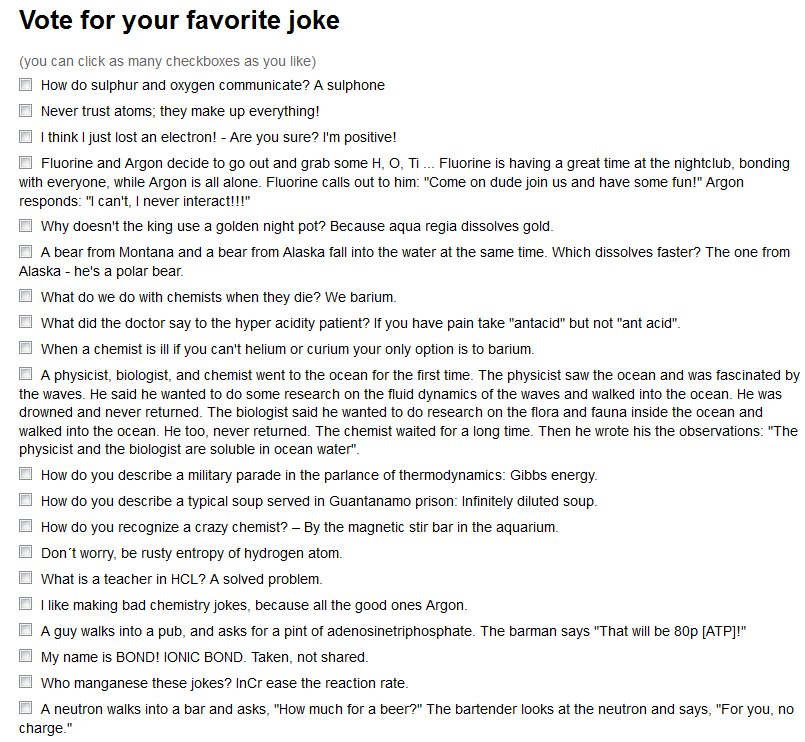Select the magnetic stir bar joke checkbox

point(26,526)
